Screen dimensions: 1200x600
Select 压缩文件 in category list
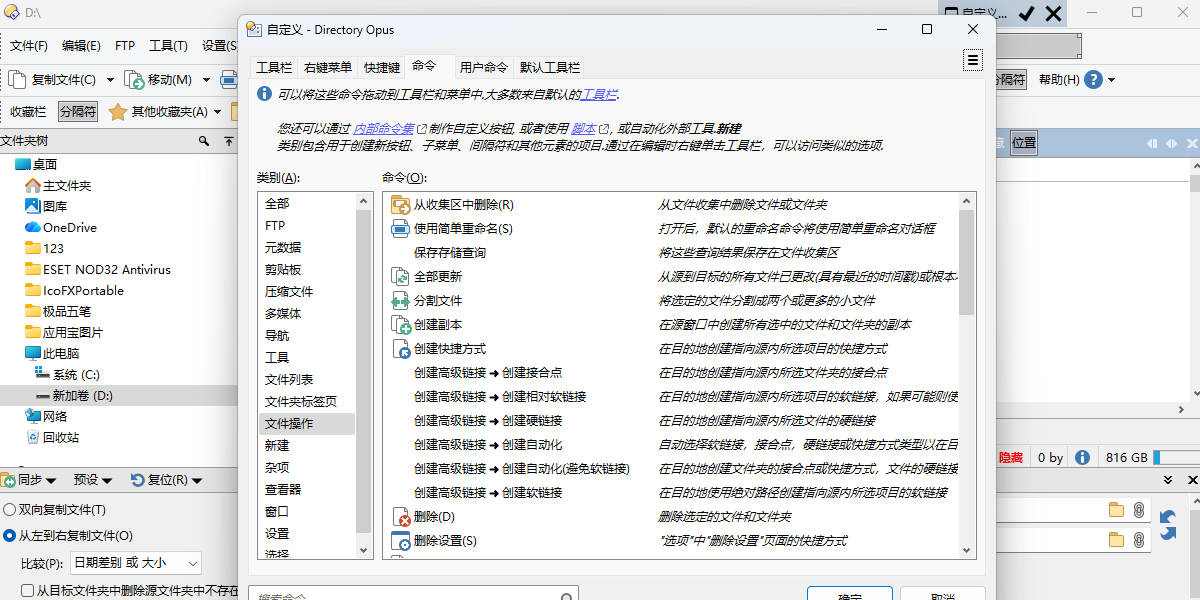tap(306, 292)
